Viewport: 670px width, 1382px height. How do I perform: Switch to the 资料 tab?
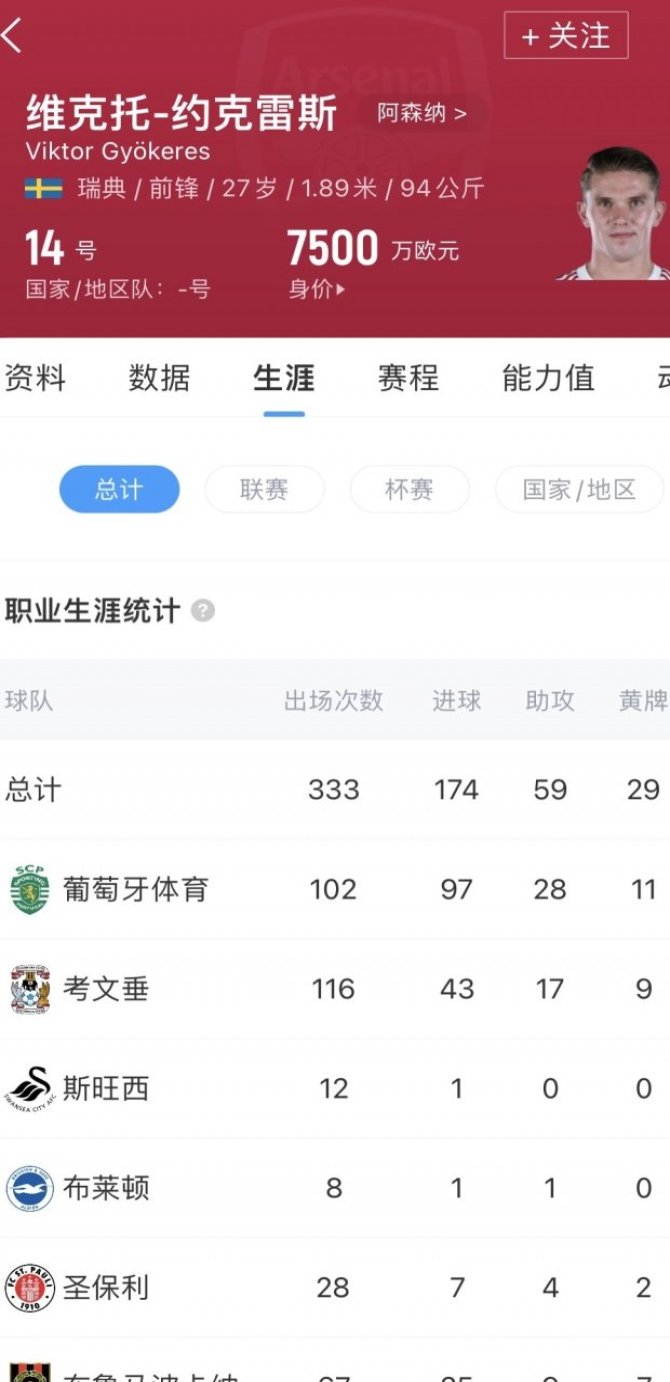[35, 378]
